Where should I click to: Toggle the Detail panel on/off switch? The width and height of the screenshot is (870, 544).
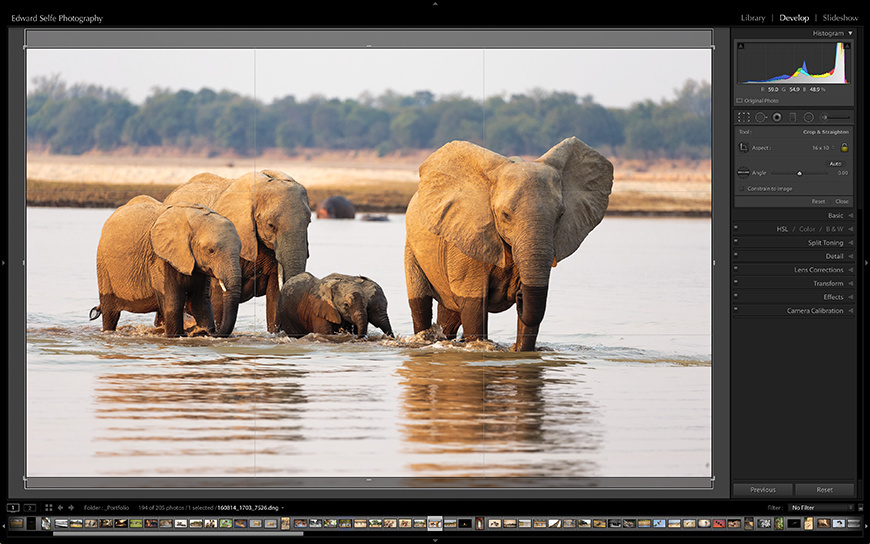[736, 254]
